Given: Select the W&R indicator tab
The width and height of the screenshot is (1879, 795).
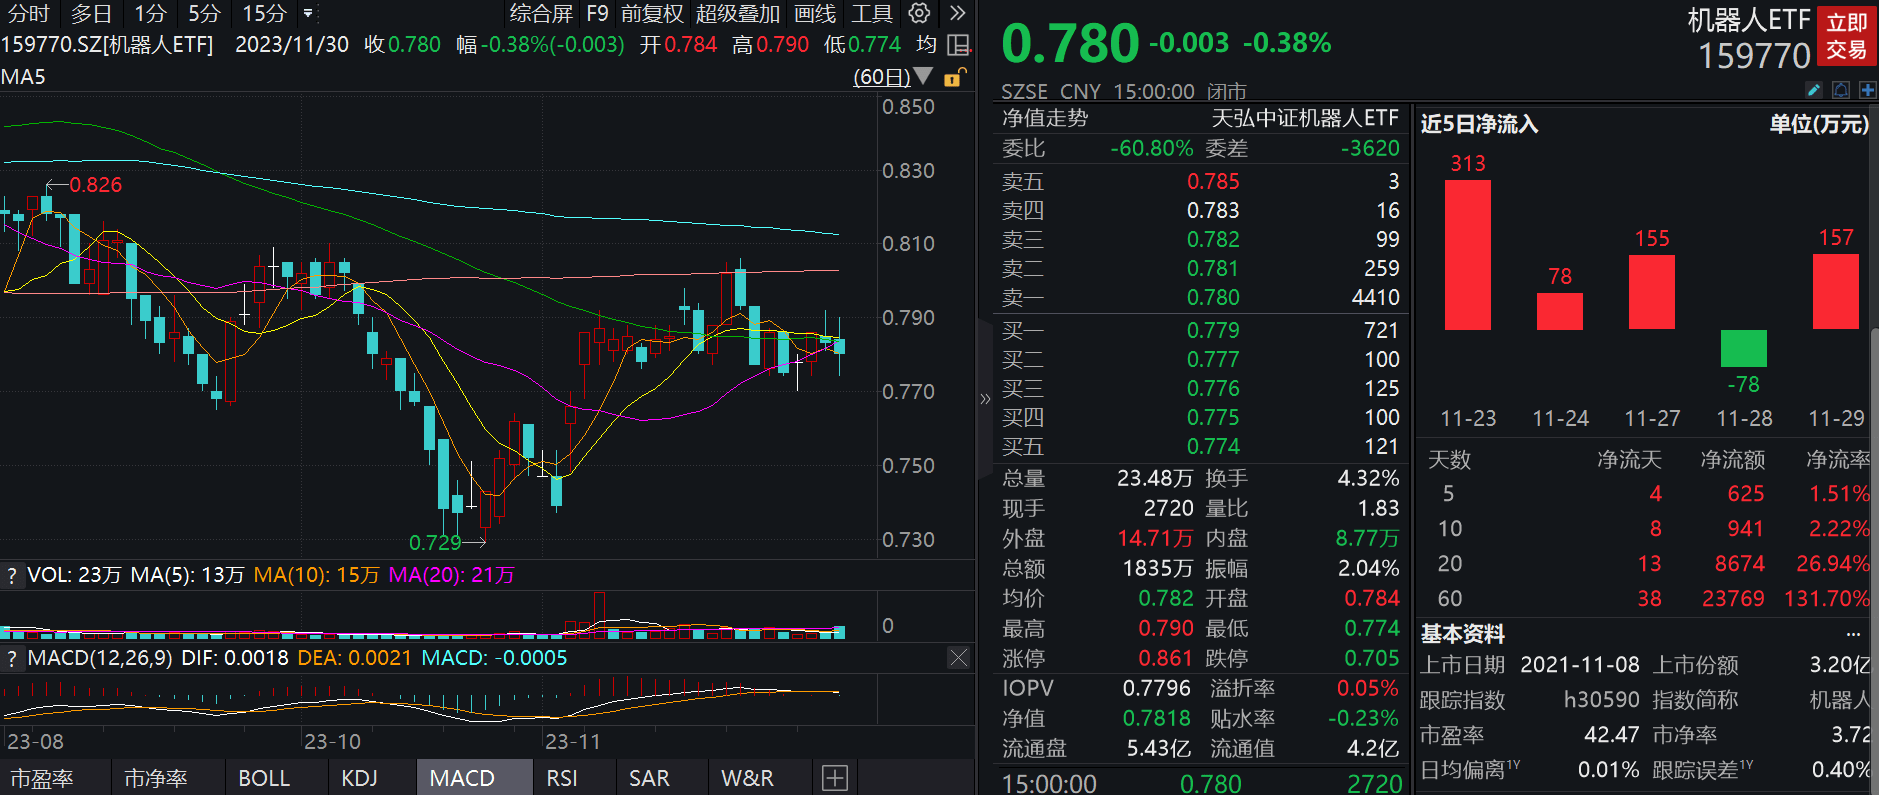Looking at the screenshot, I should tap(747, 778).
